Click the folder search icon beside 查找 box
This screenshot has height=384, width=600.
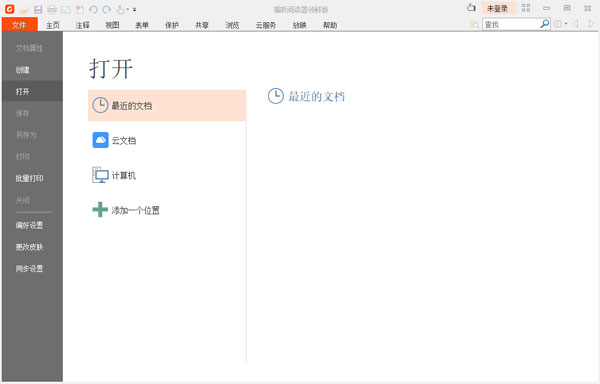coord(474,24)
